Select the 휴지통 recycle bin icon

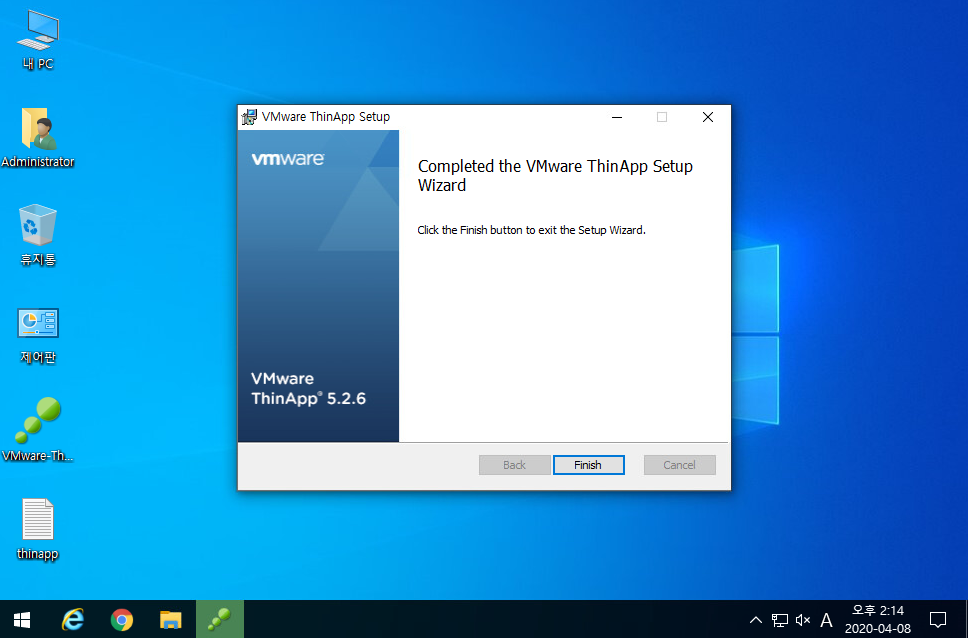(x=38, y=235)
